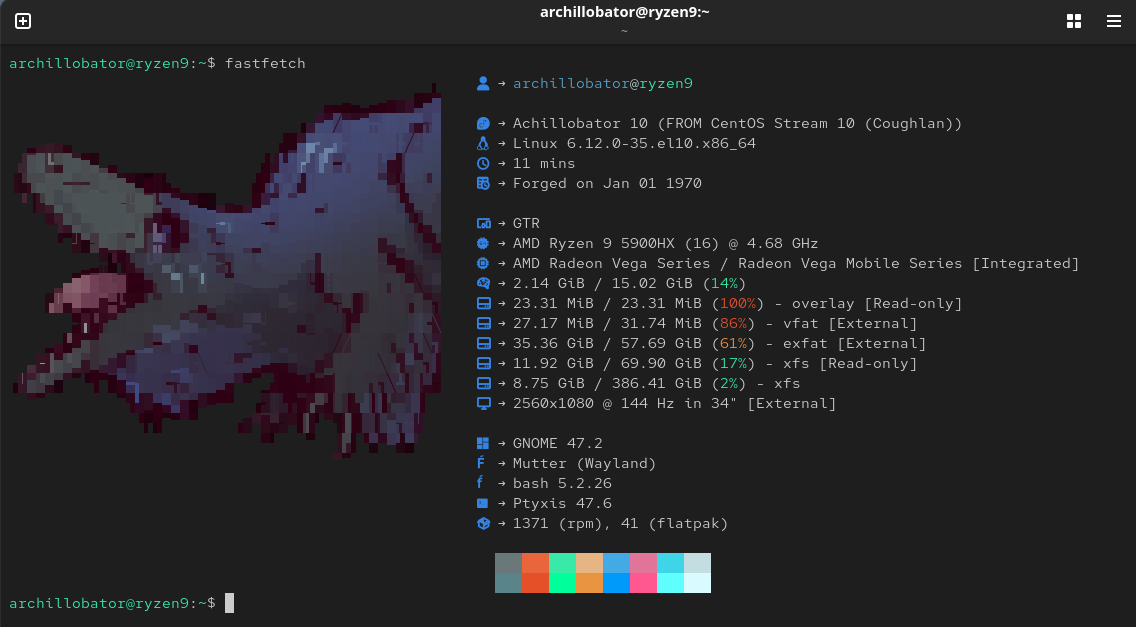The height and width of the screenshot is (627, 1136).
Task: Click the text 41 (flatpak)
Action: (x=674, y=523)
